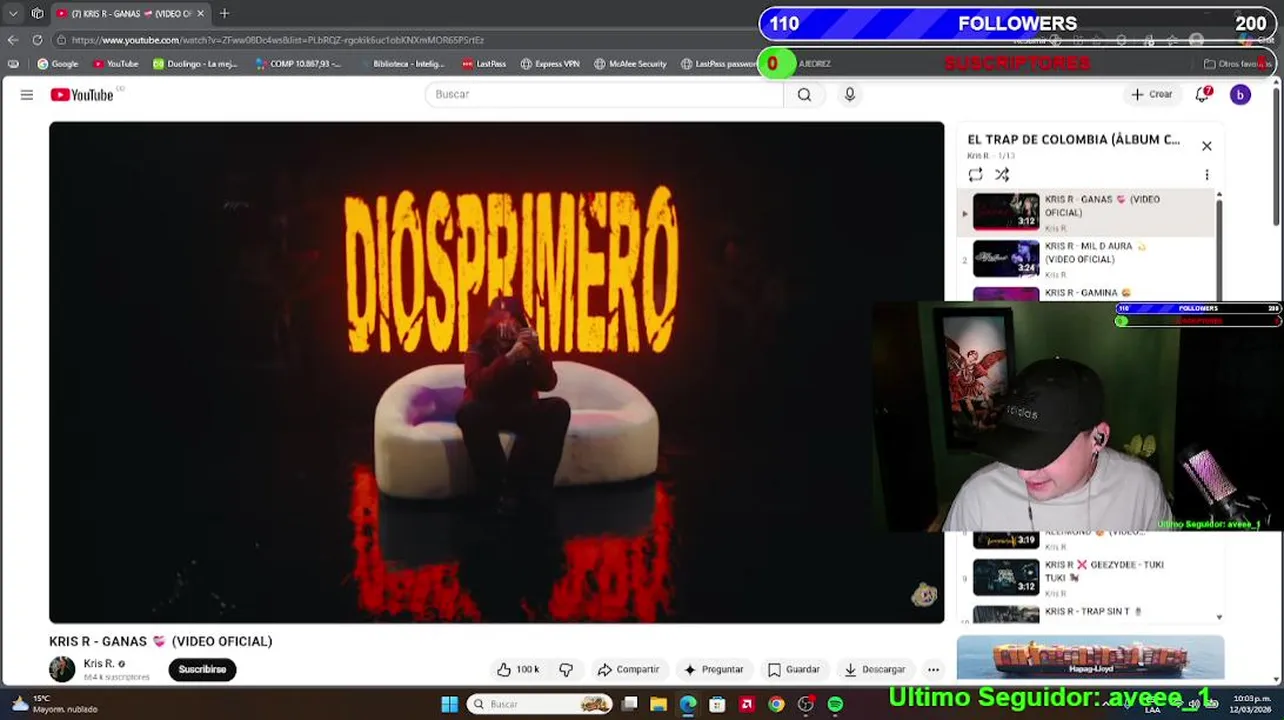Image resolution: width=1284 pixels, height=720 pixels.
Task: Open the red AMD app taskbar icon
Action: point(746,704)
